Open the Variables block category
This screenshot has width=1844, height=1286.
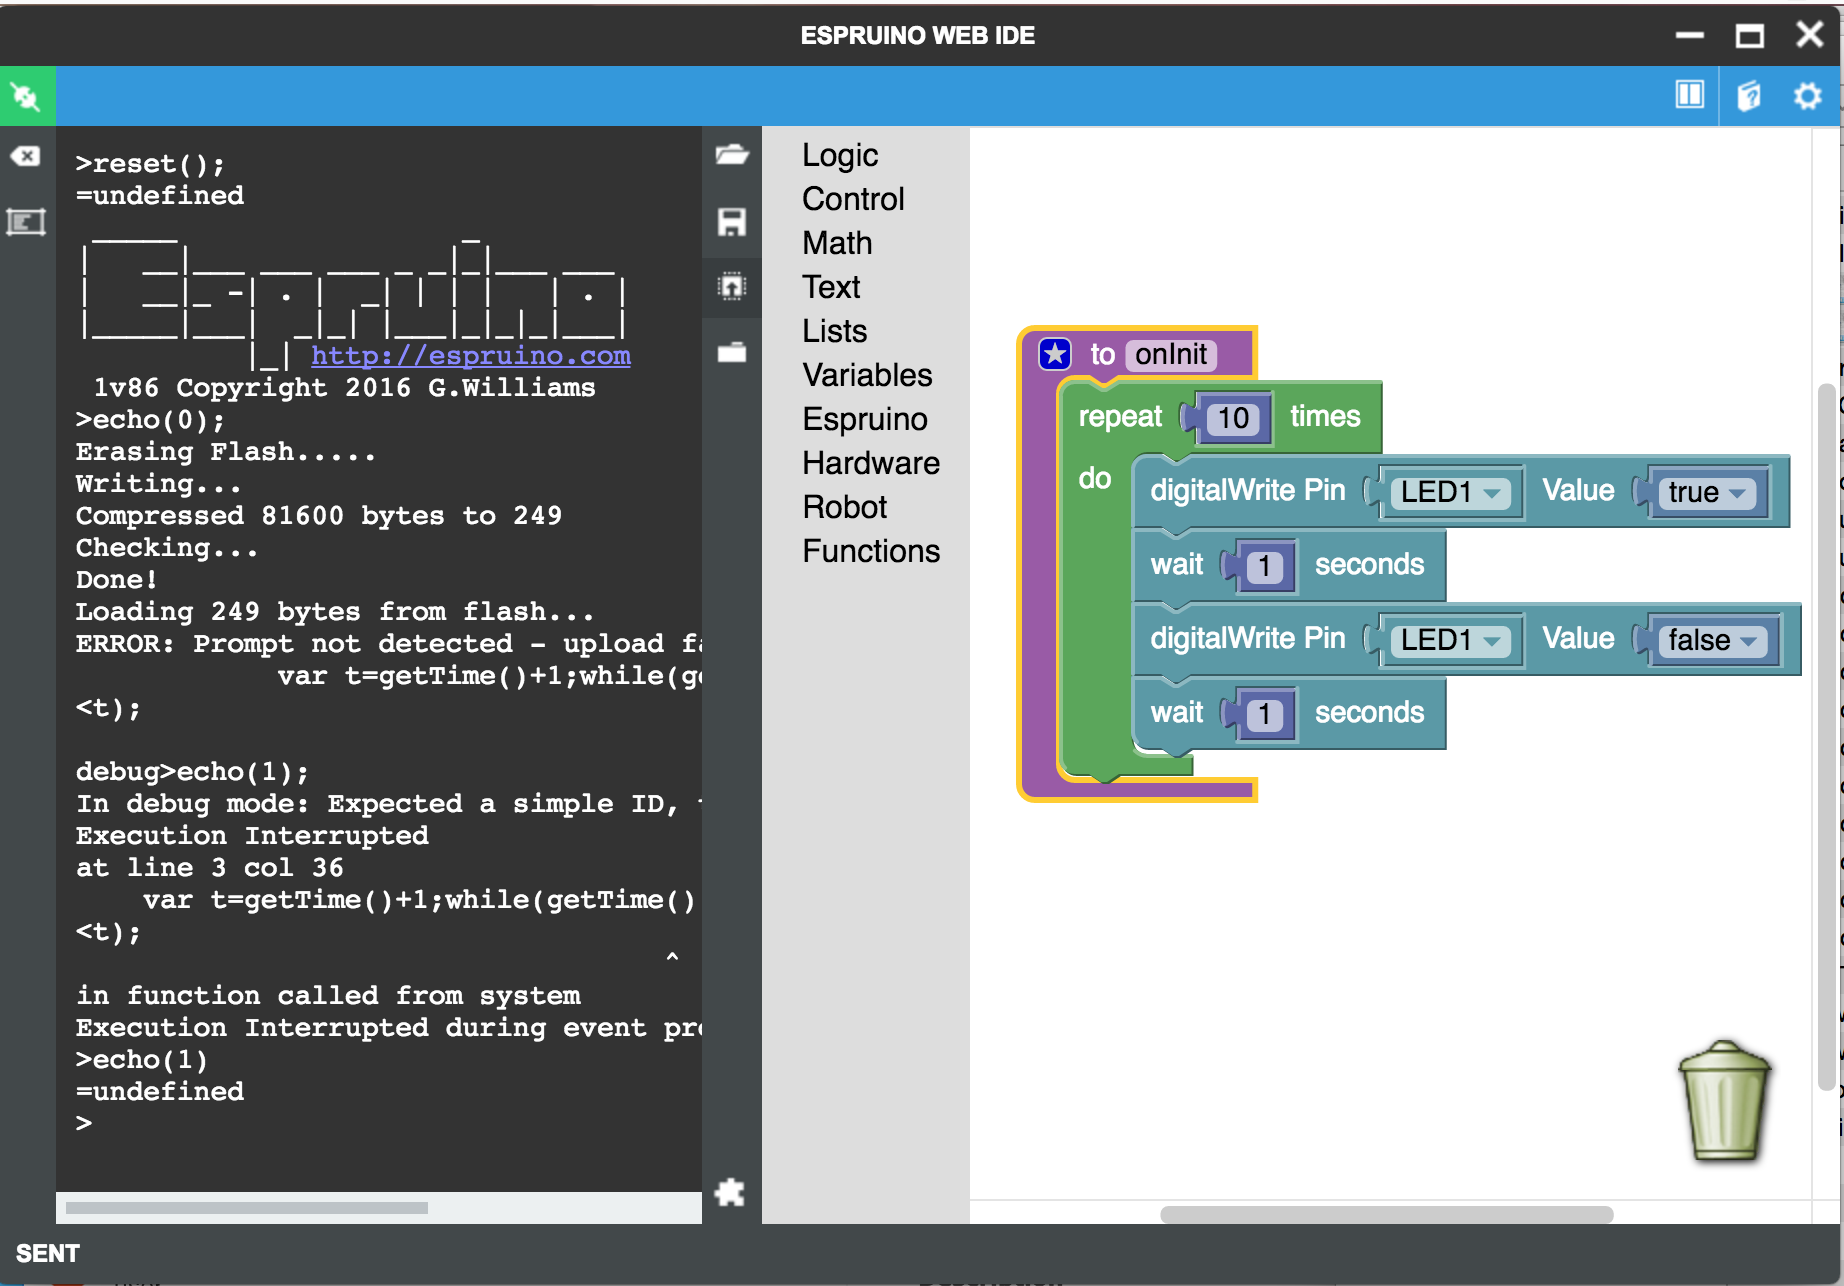867,375
